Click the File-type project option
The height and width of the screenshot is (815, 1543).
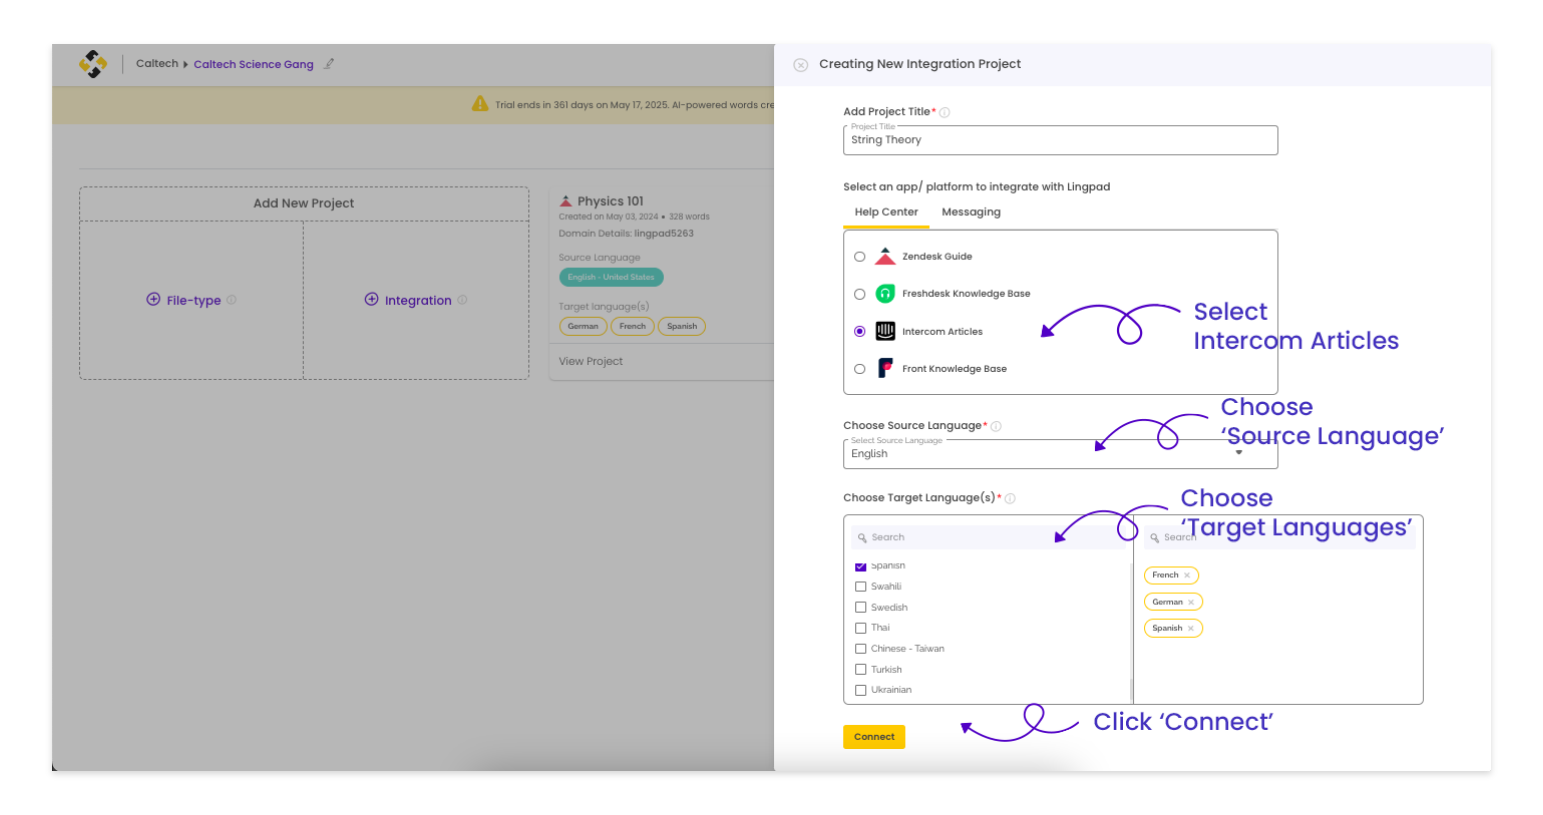pyautogui.click(x=192, y=300)
